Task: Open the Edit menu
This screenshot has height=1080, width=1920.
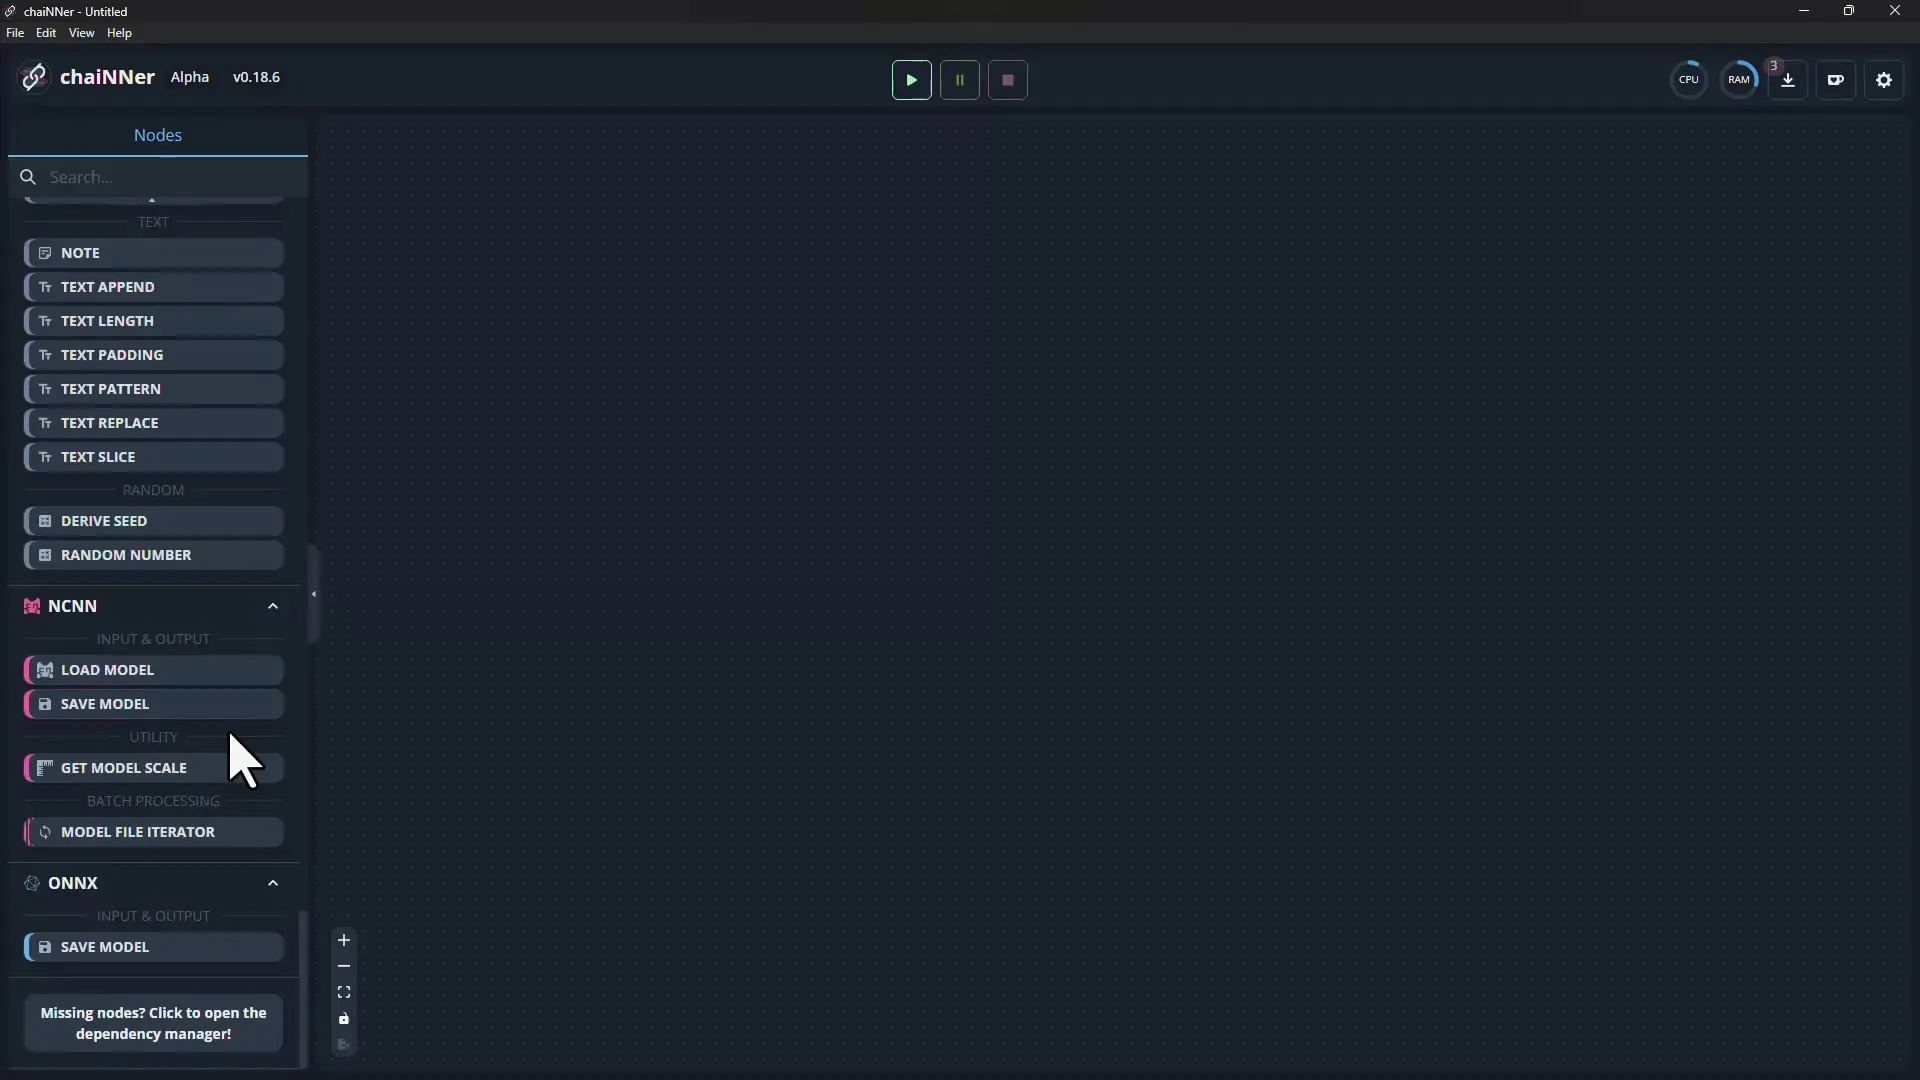Action: (46, 33)
